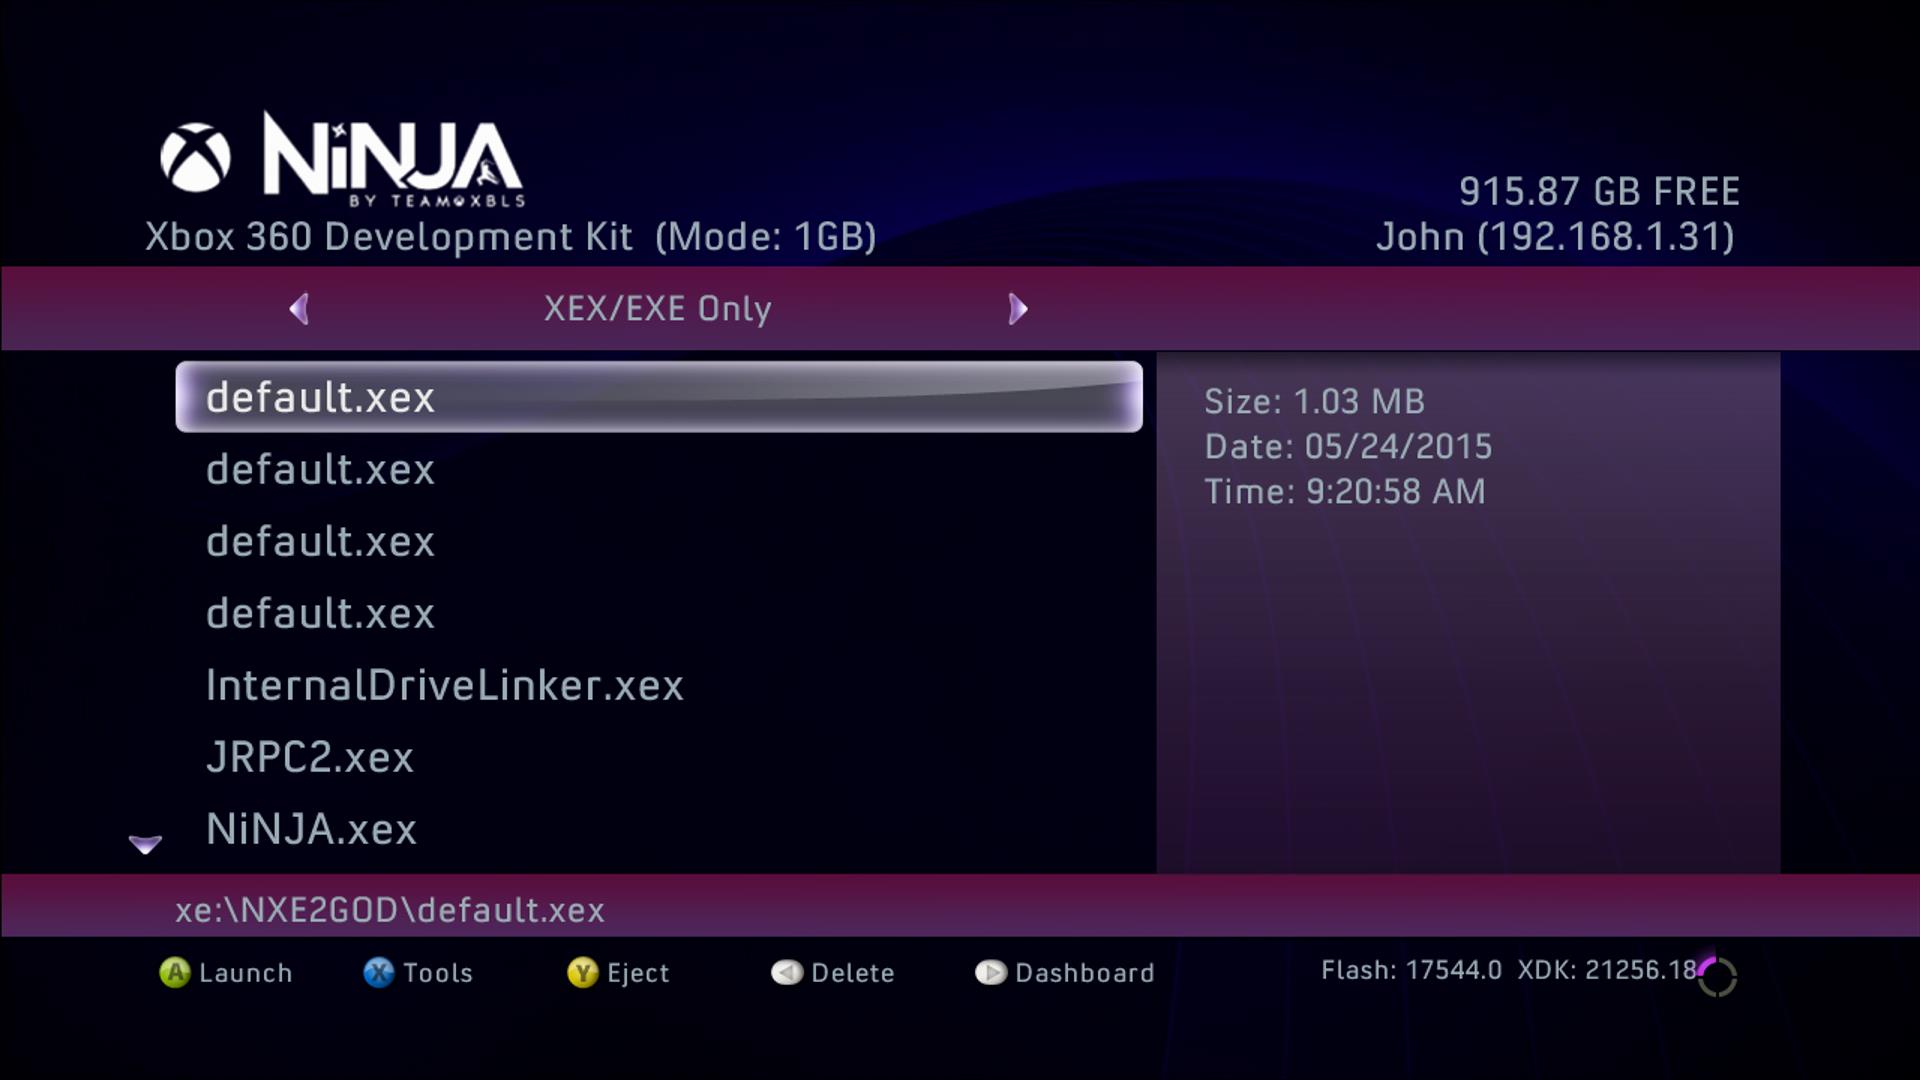The height and width of the screenshot is (1080, 1920).
Task: Click the yellow Y Eject button icon
Action: 583,973
